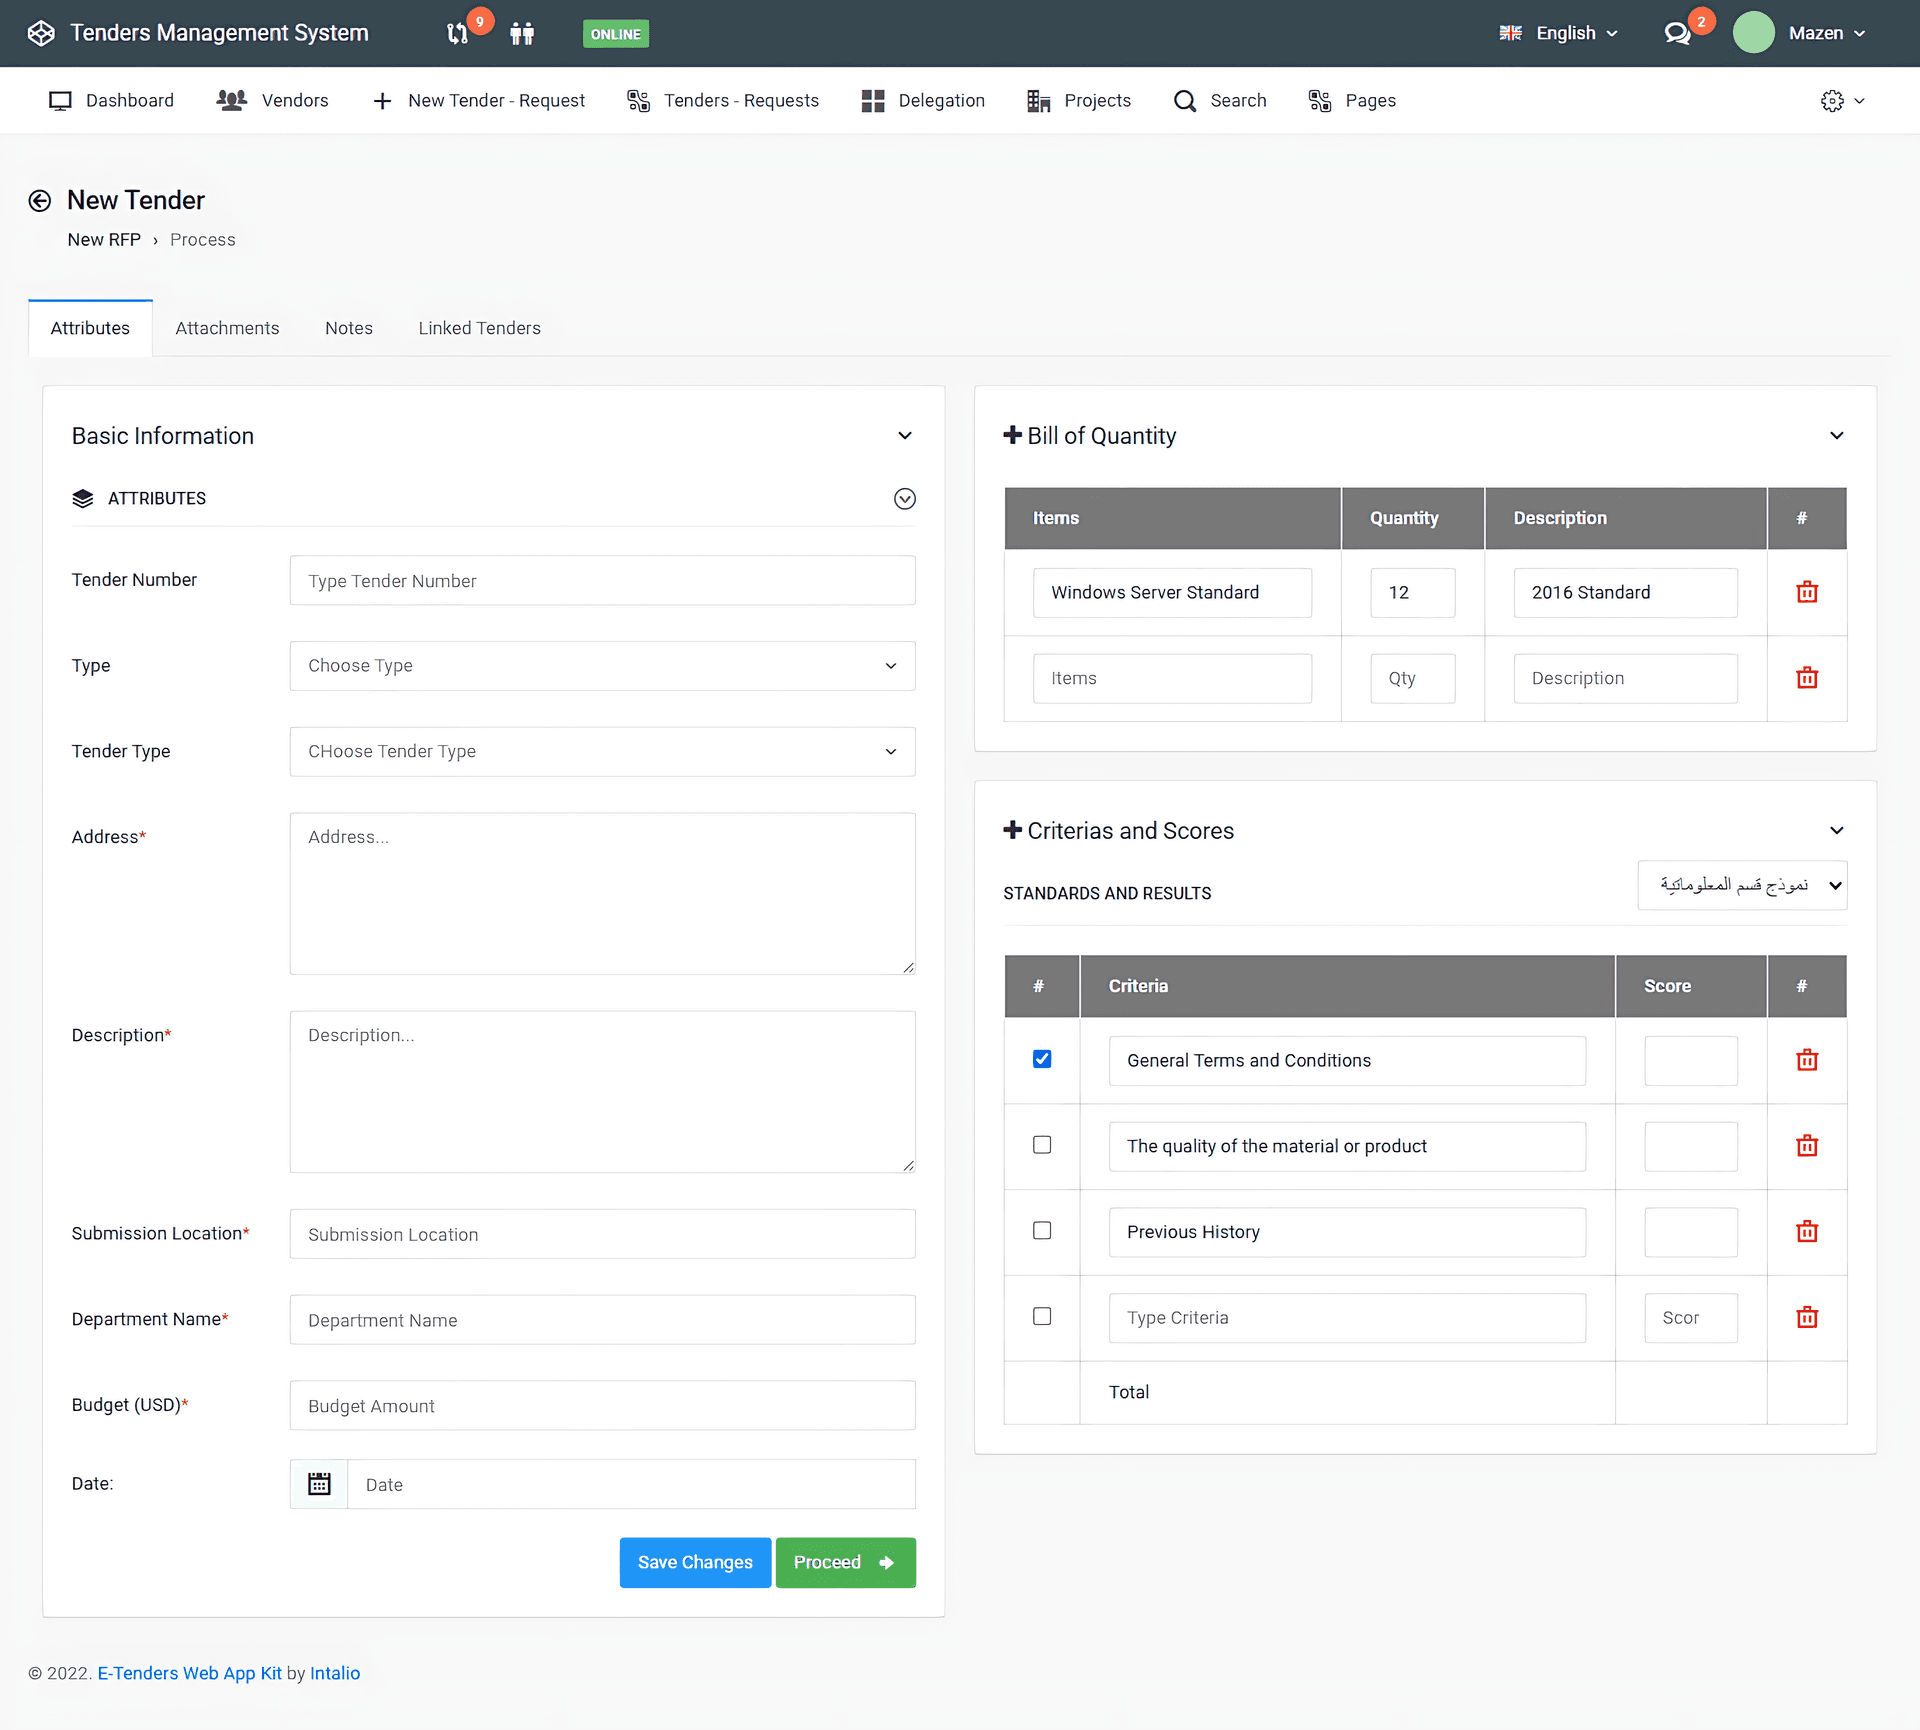Open the English language dropdown
Screen dimensions: 1920x1730
tap(1559, 33)
